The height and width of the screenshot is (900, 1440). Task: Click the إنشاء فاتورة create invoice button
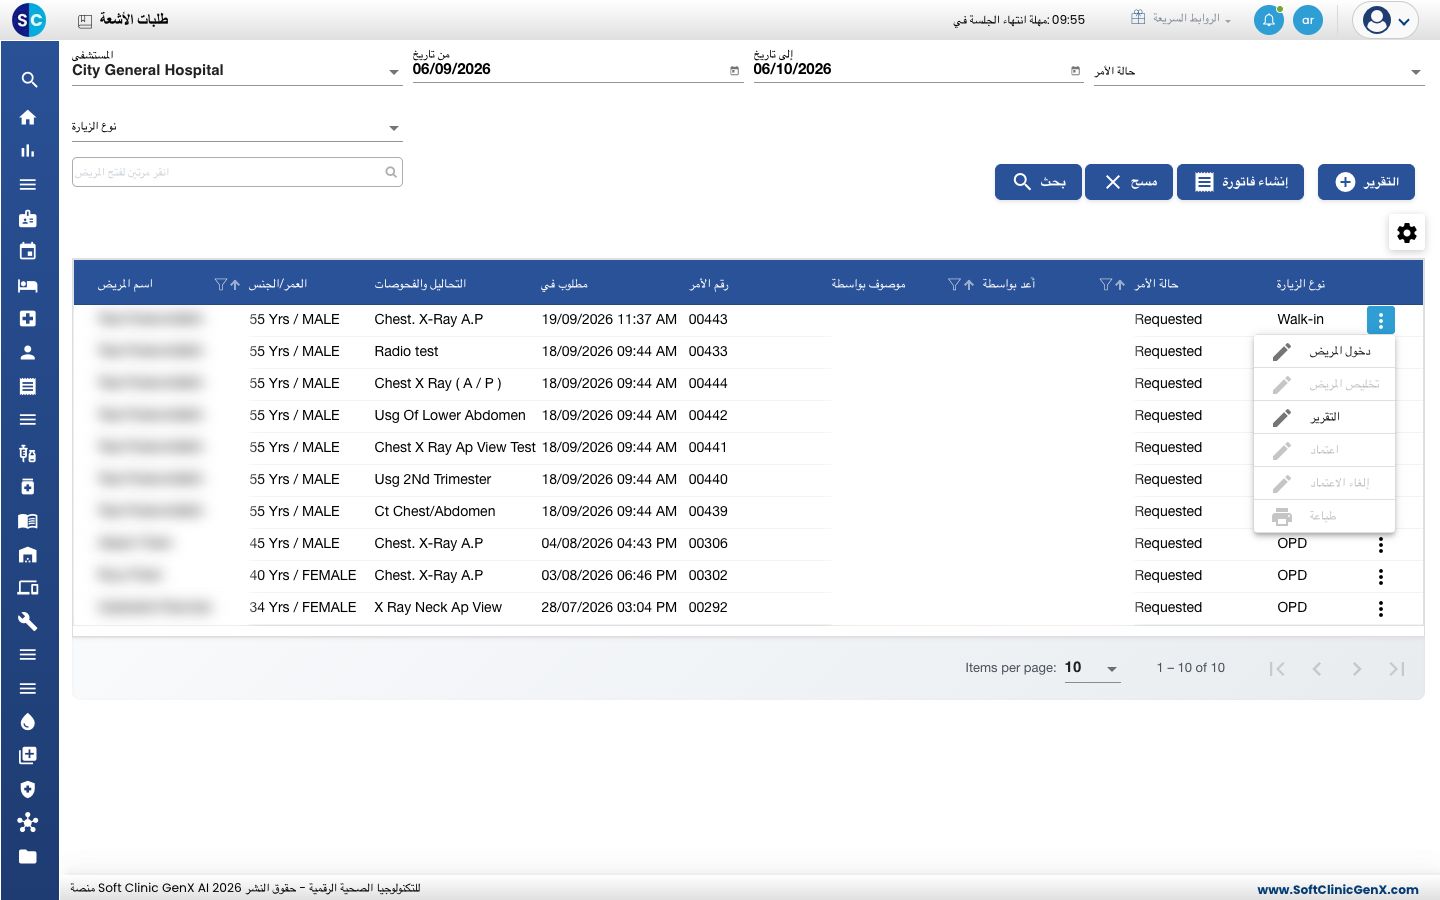coord(1241,182)
